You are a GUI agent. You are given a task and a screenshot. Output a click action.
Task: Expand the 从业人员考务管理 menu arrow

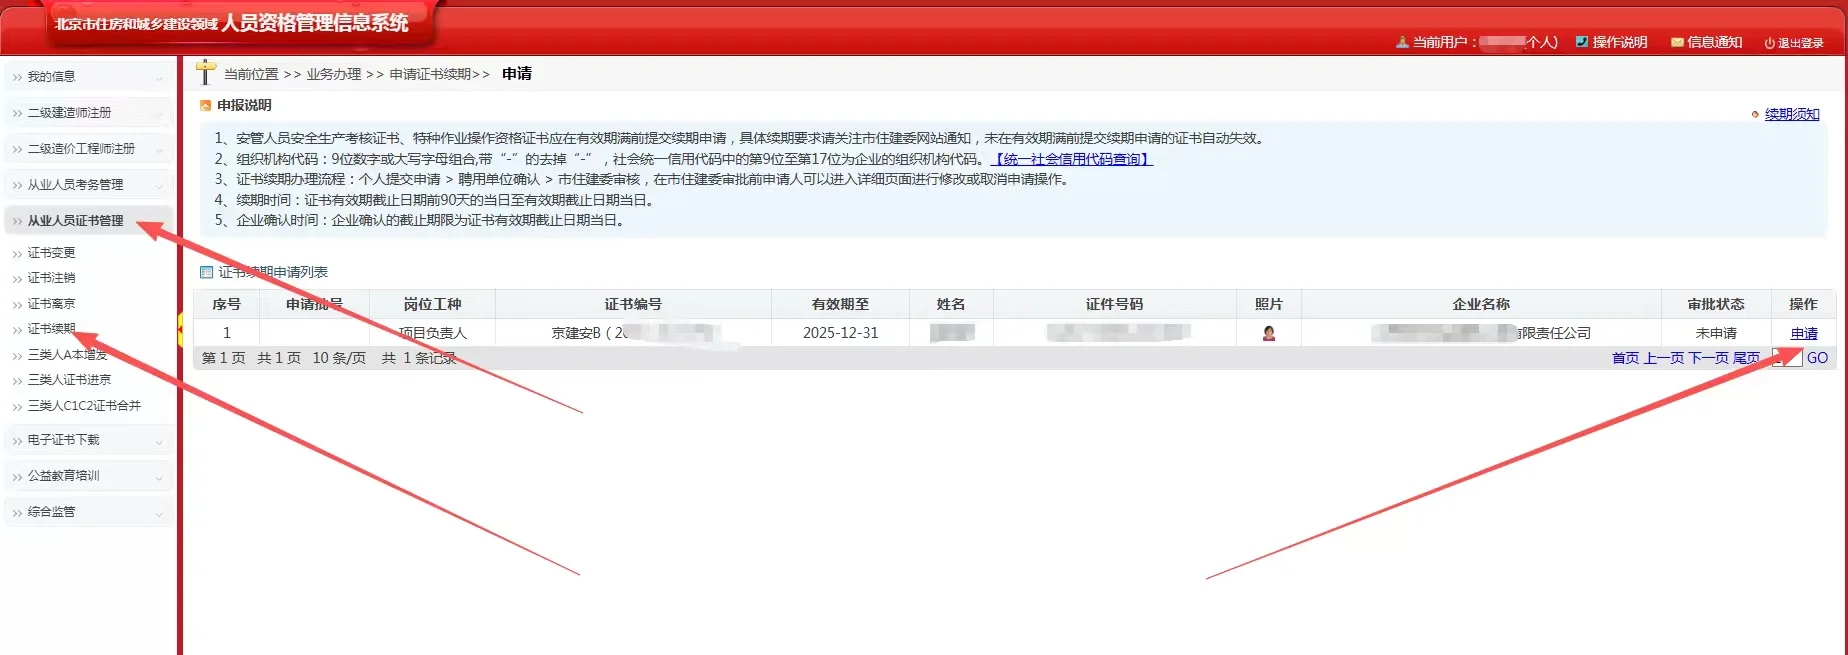[x=159, y=185]
